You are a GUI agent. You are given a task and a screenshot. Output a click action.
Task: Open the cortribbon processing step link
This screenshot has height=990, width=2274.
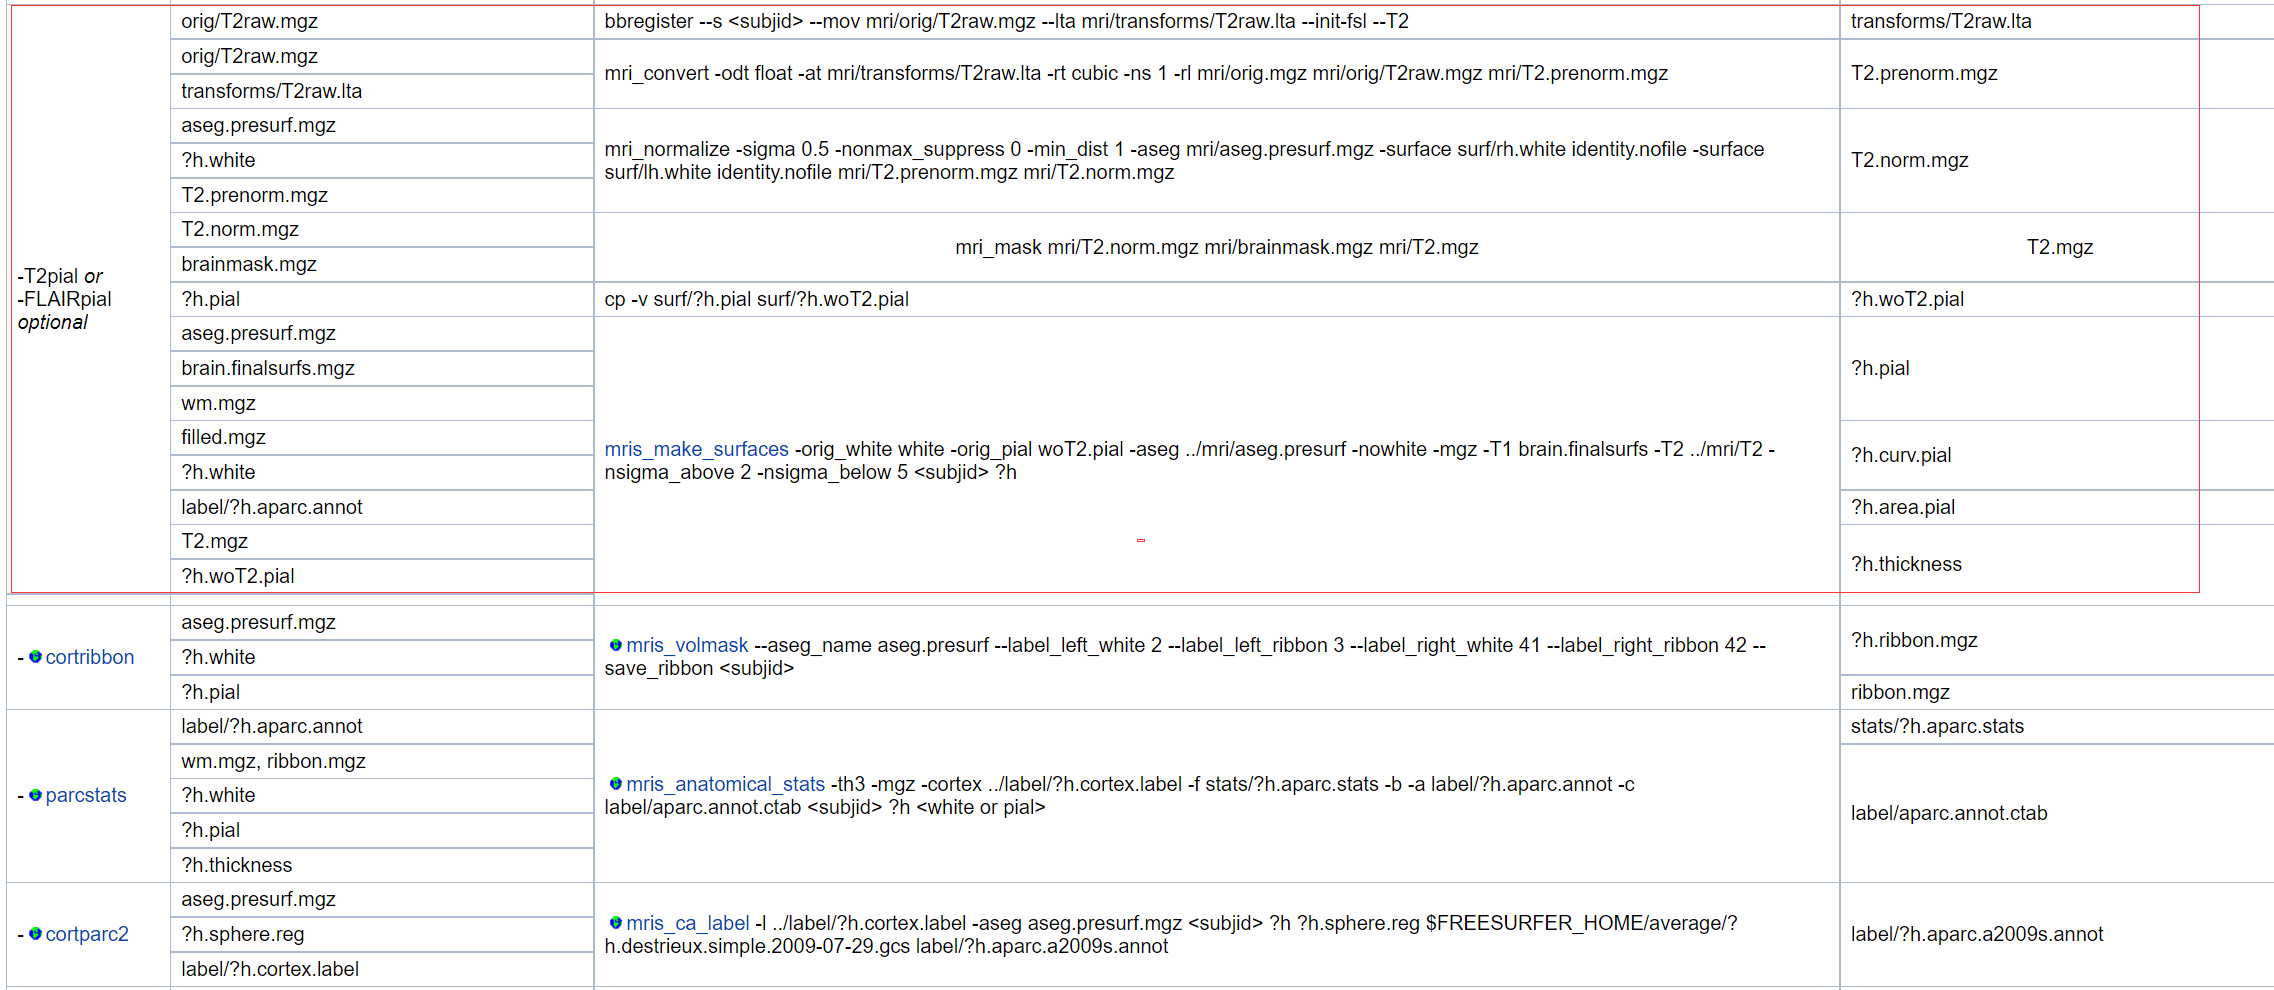[89, 657]
